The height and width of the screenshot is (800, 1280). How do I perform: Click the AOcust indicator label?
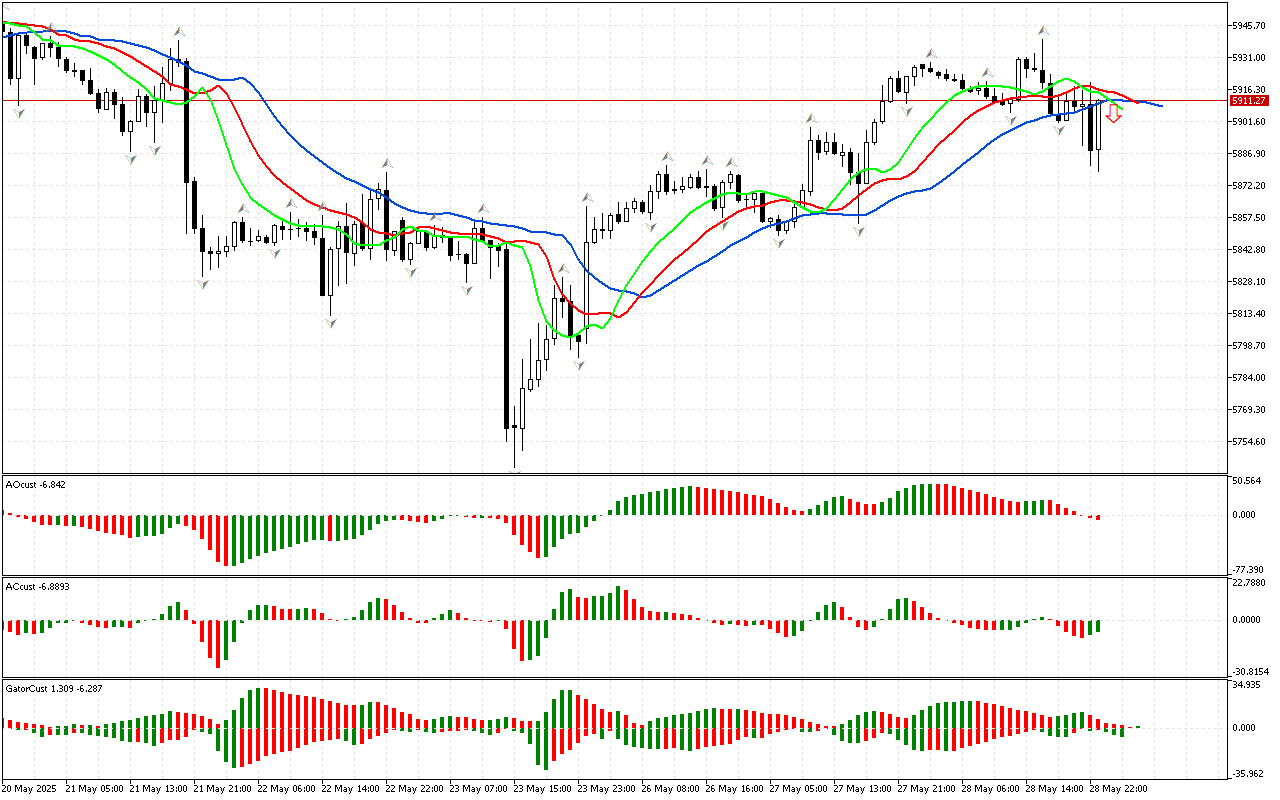click(35, 485)
